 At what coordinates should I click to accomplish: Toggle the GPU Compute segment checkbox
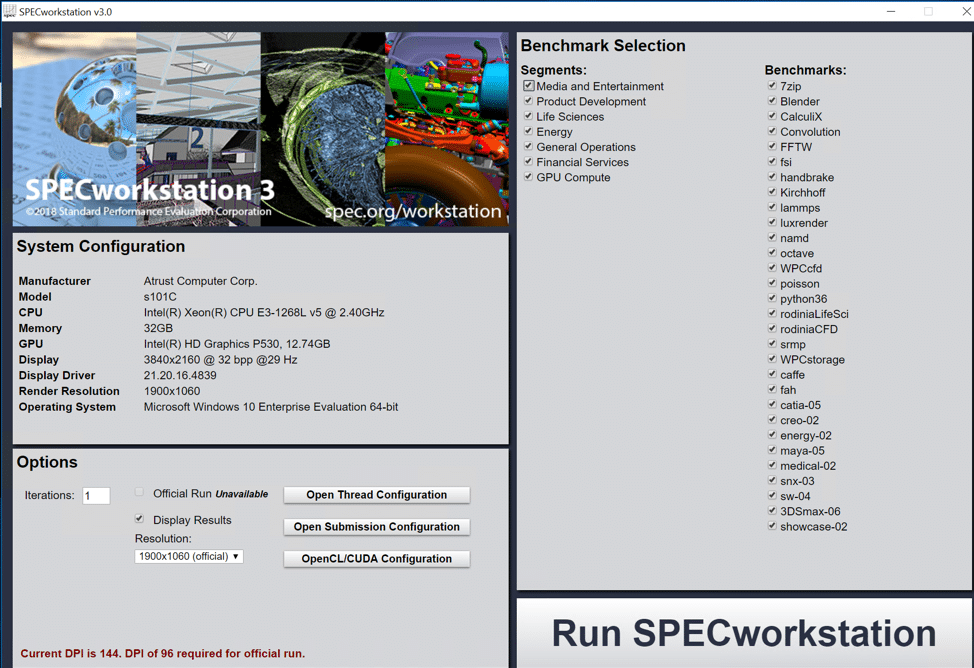click(528, 177)
